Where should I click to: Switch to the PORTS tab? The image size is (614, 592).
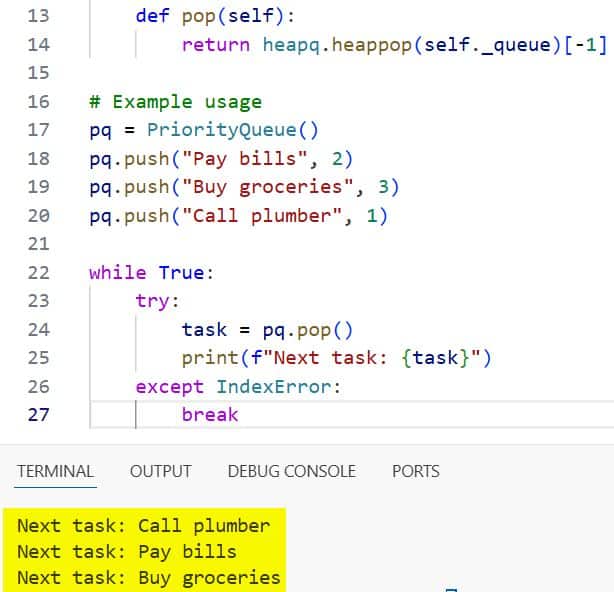click(416, 471)
